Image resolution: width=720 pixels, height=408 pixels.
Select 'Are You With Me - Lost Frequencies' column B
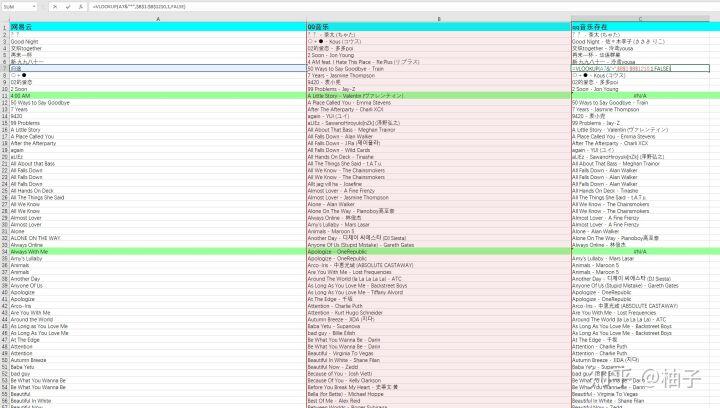[x=439, y=272]
